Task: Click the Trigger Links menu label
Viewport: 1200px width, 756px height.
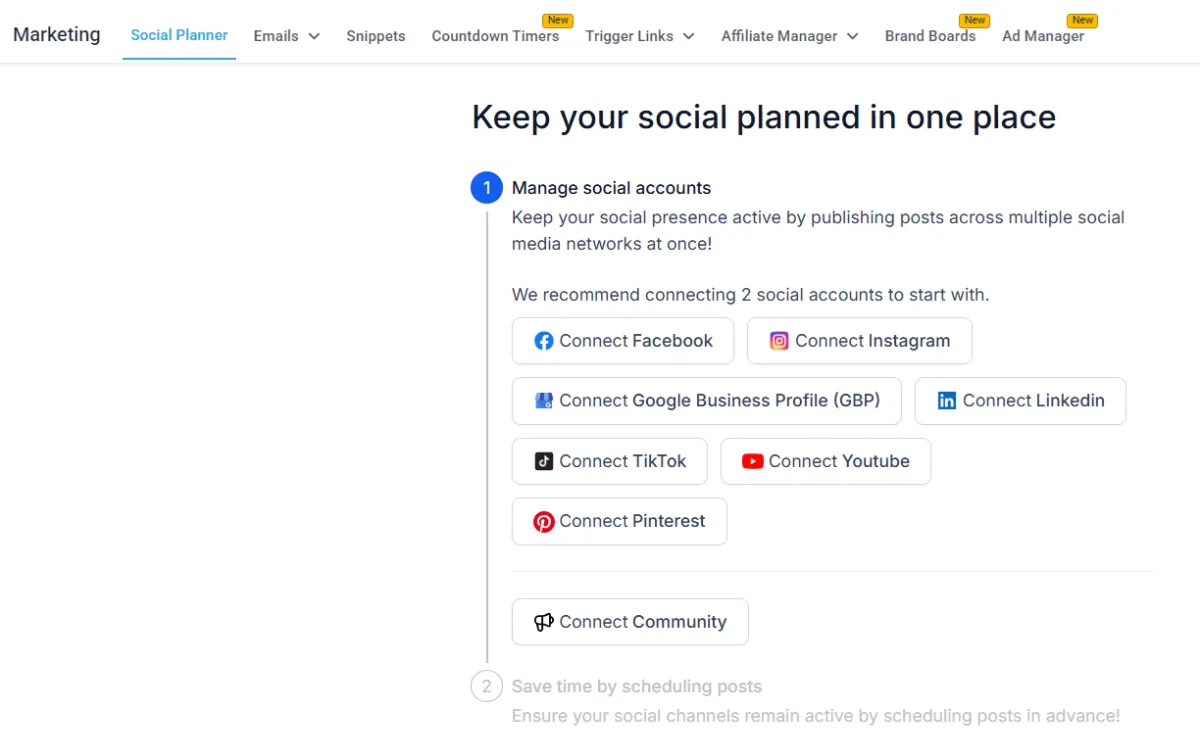Action: click(629, 36)
